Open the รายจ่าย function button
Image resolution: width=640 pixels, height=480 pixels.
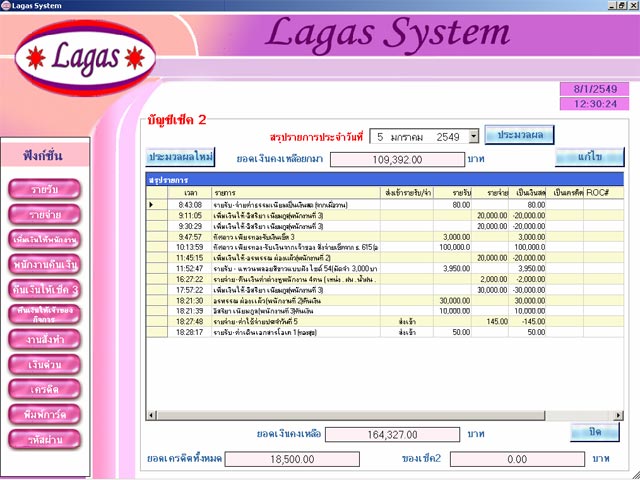click(x=44, y=215)
